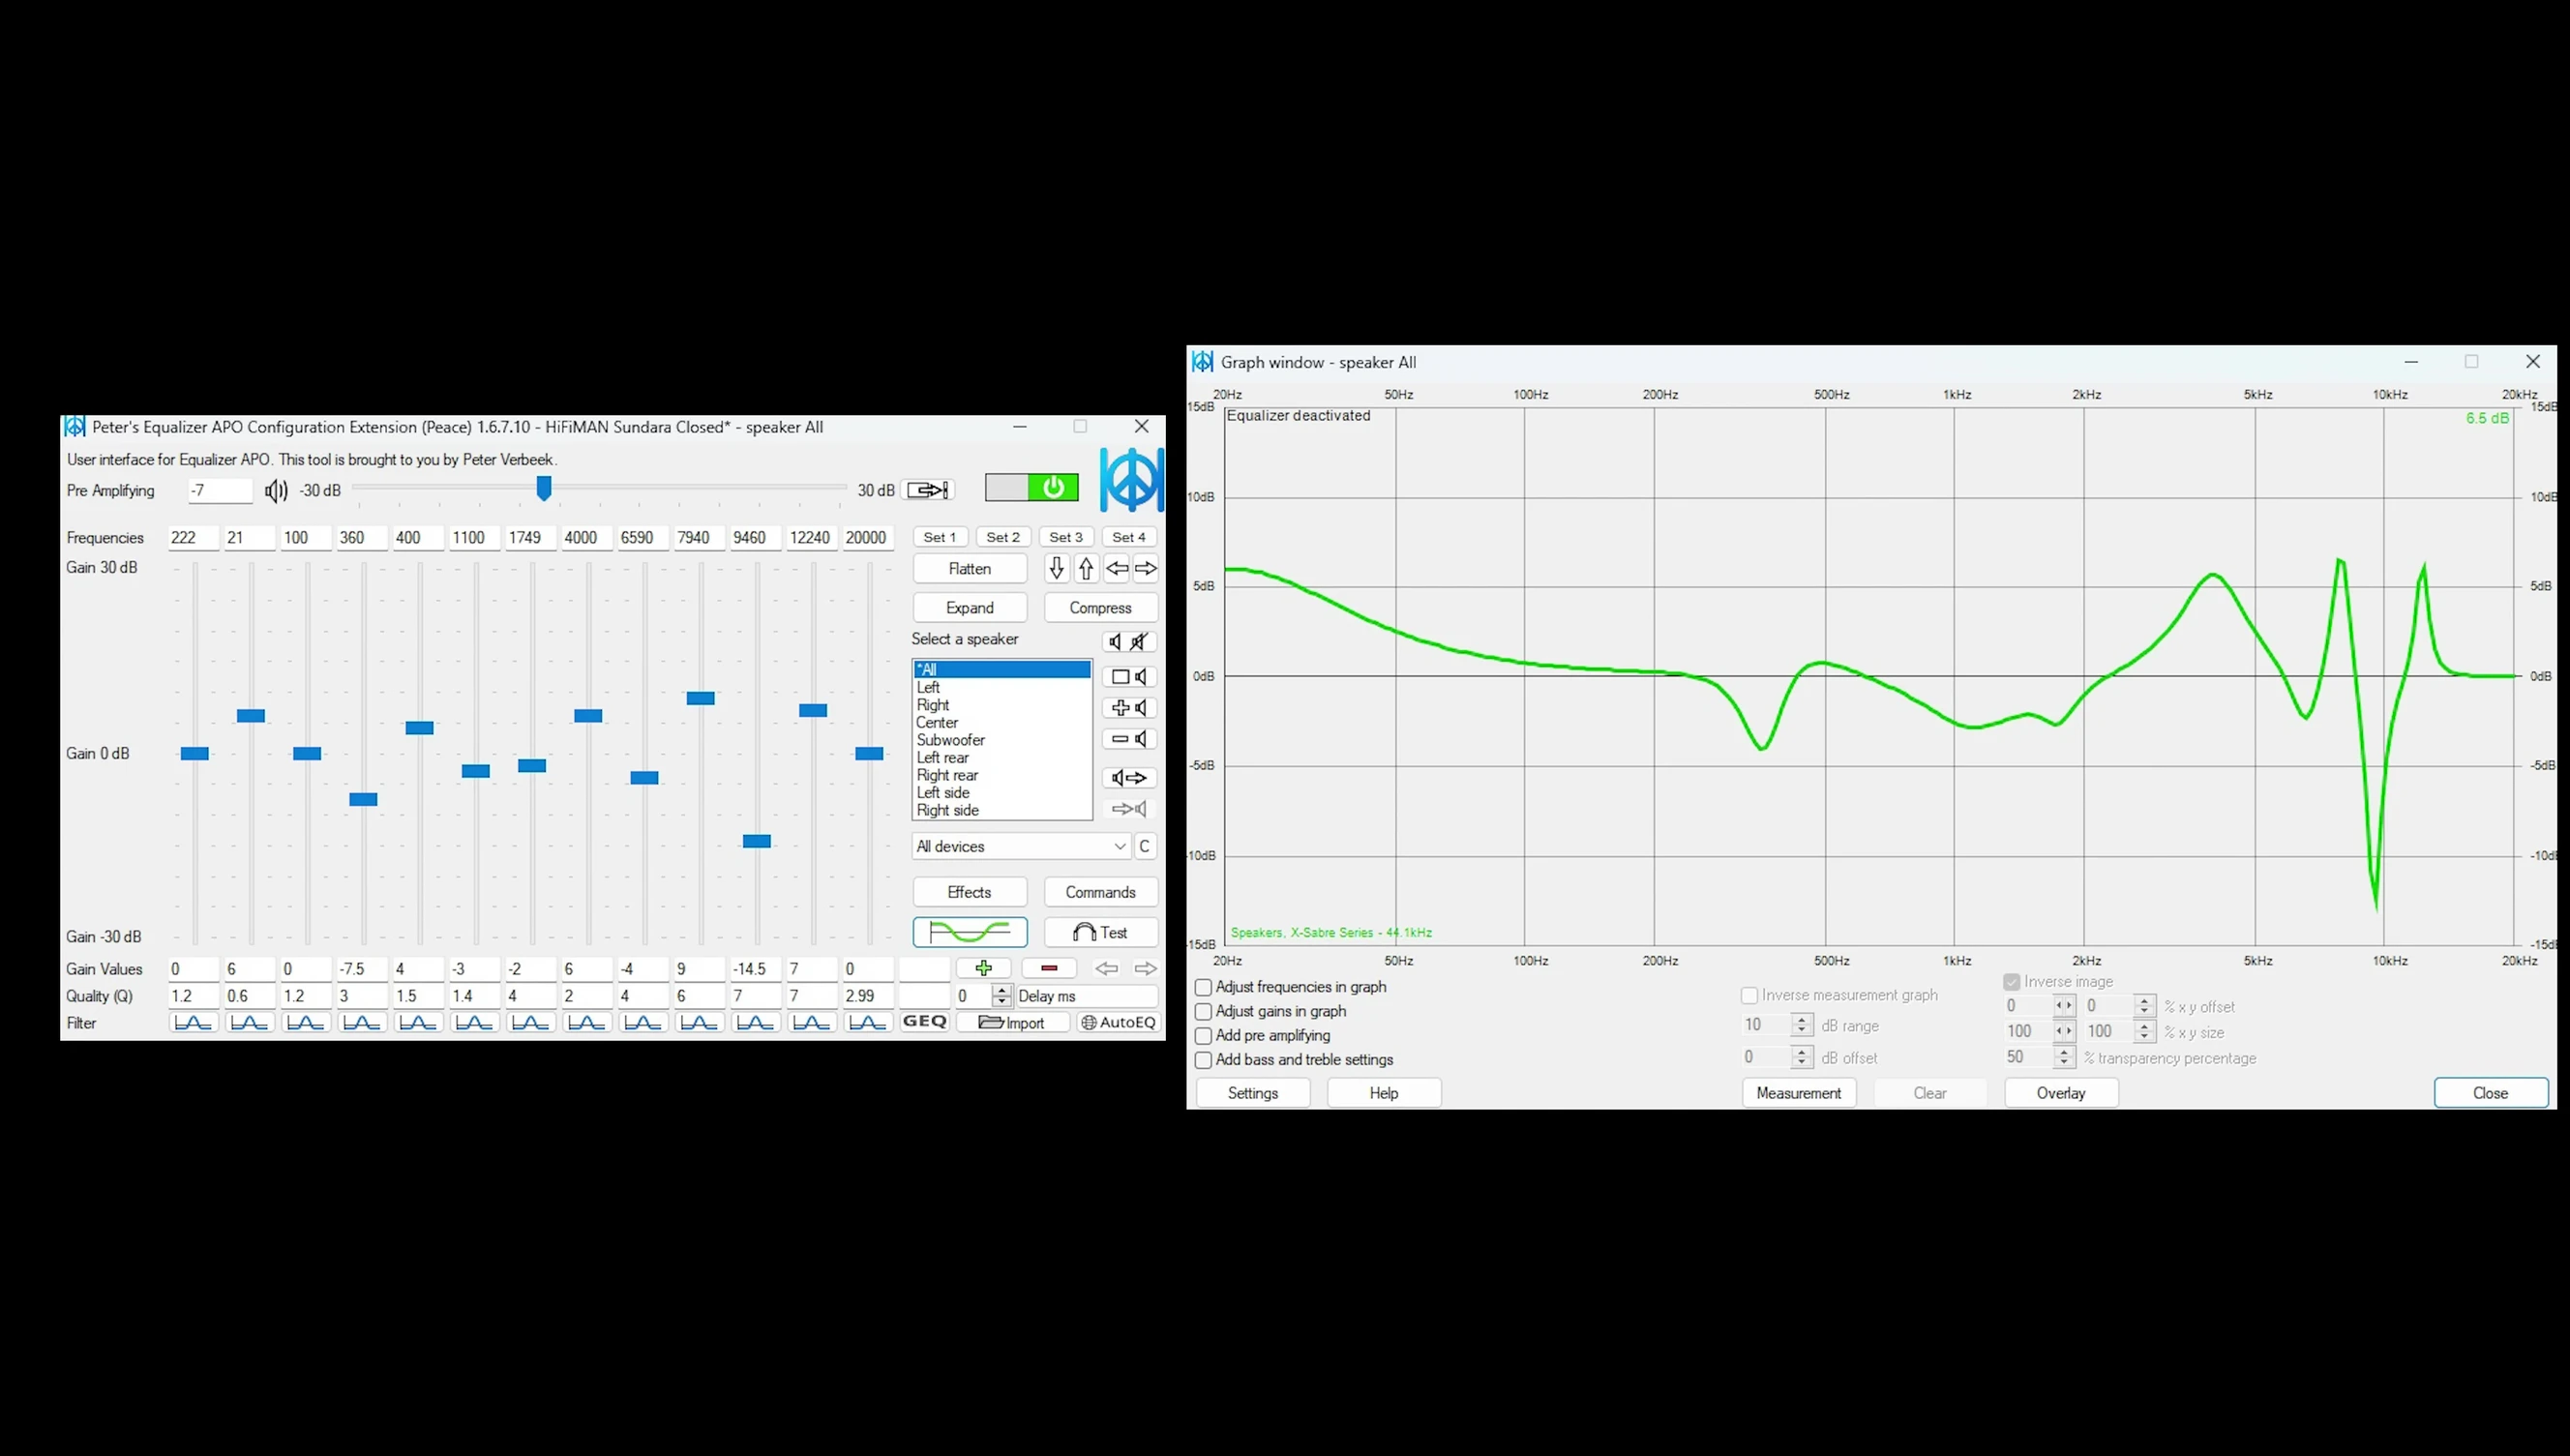This screenshot has width=2570, height=1456.
Task: Click the plus speaker add icon
Action: (x=1130, y=708)
